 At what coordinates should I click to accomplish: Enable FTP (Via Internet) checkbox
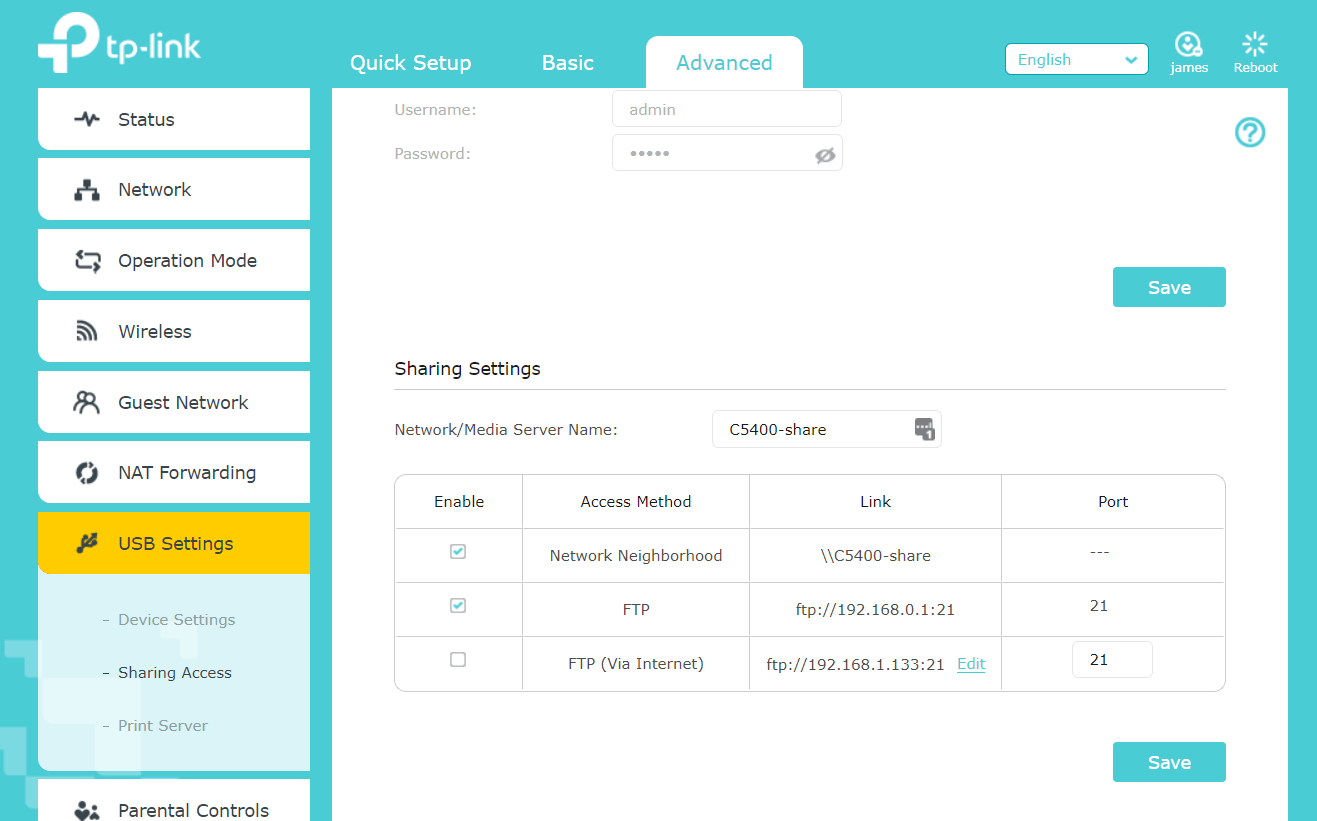click(458, 660)
